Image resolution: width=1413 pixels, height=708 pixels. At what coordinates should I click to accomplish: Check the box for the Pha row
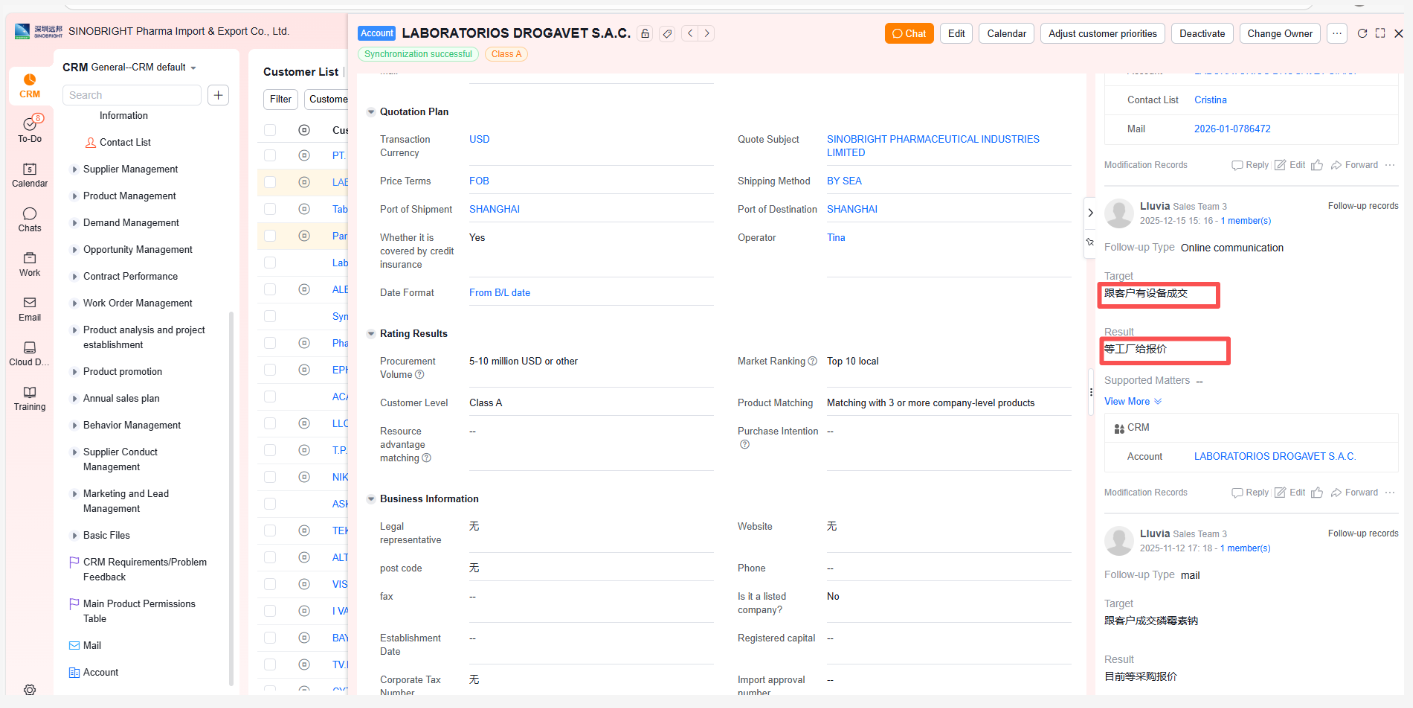pos(270,343)
